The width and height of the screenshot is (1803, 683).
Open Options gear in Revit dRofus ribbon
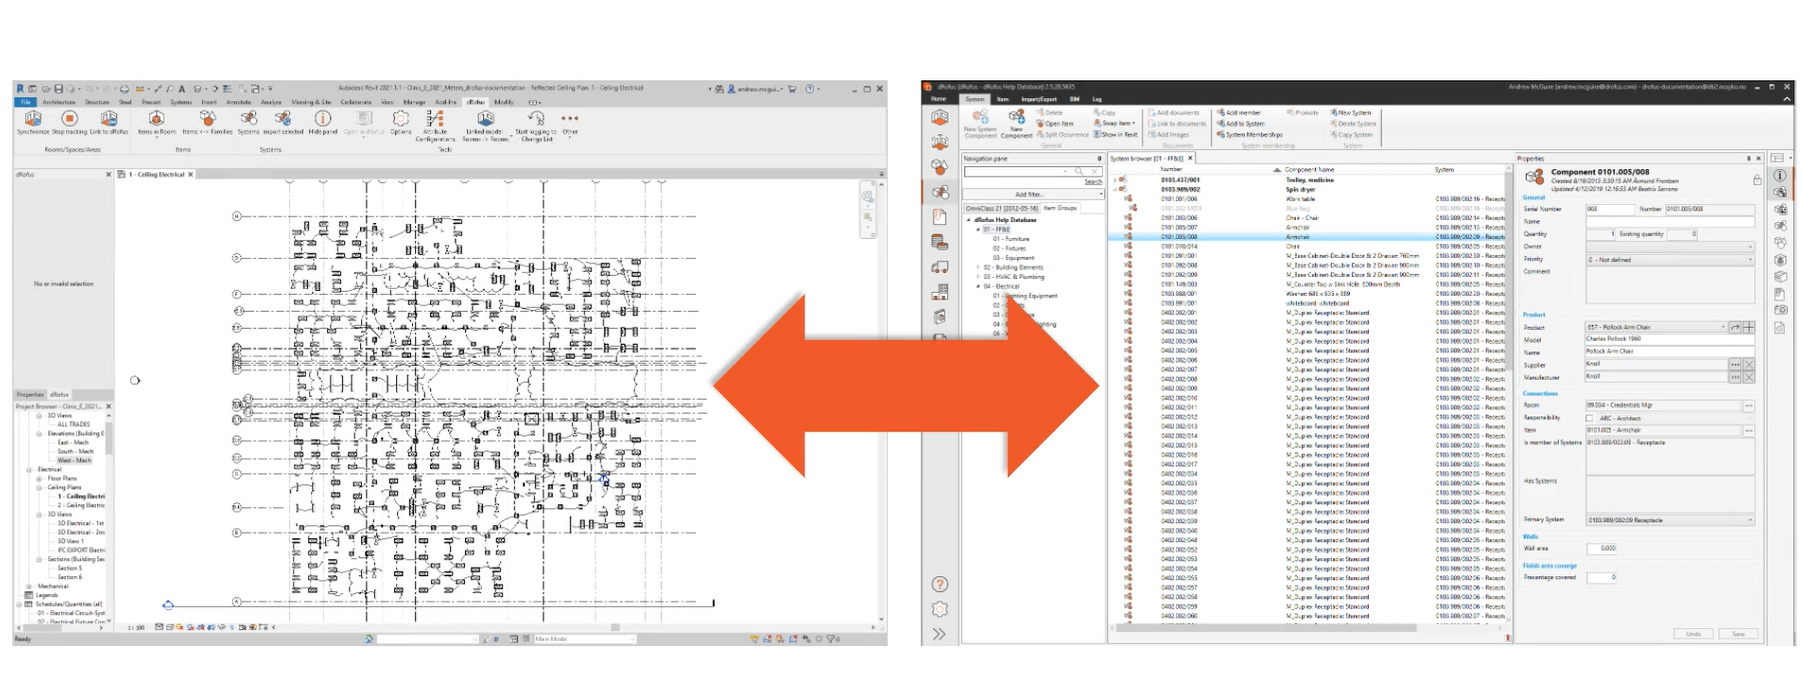(401, 119)
